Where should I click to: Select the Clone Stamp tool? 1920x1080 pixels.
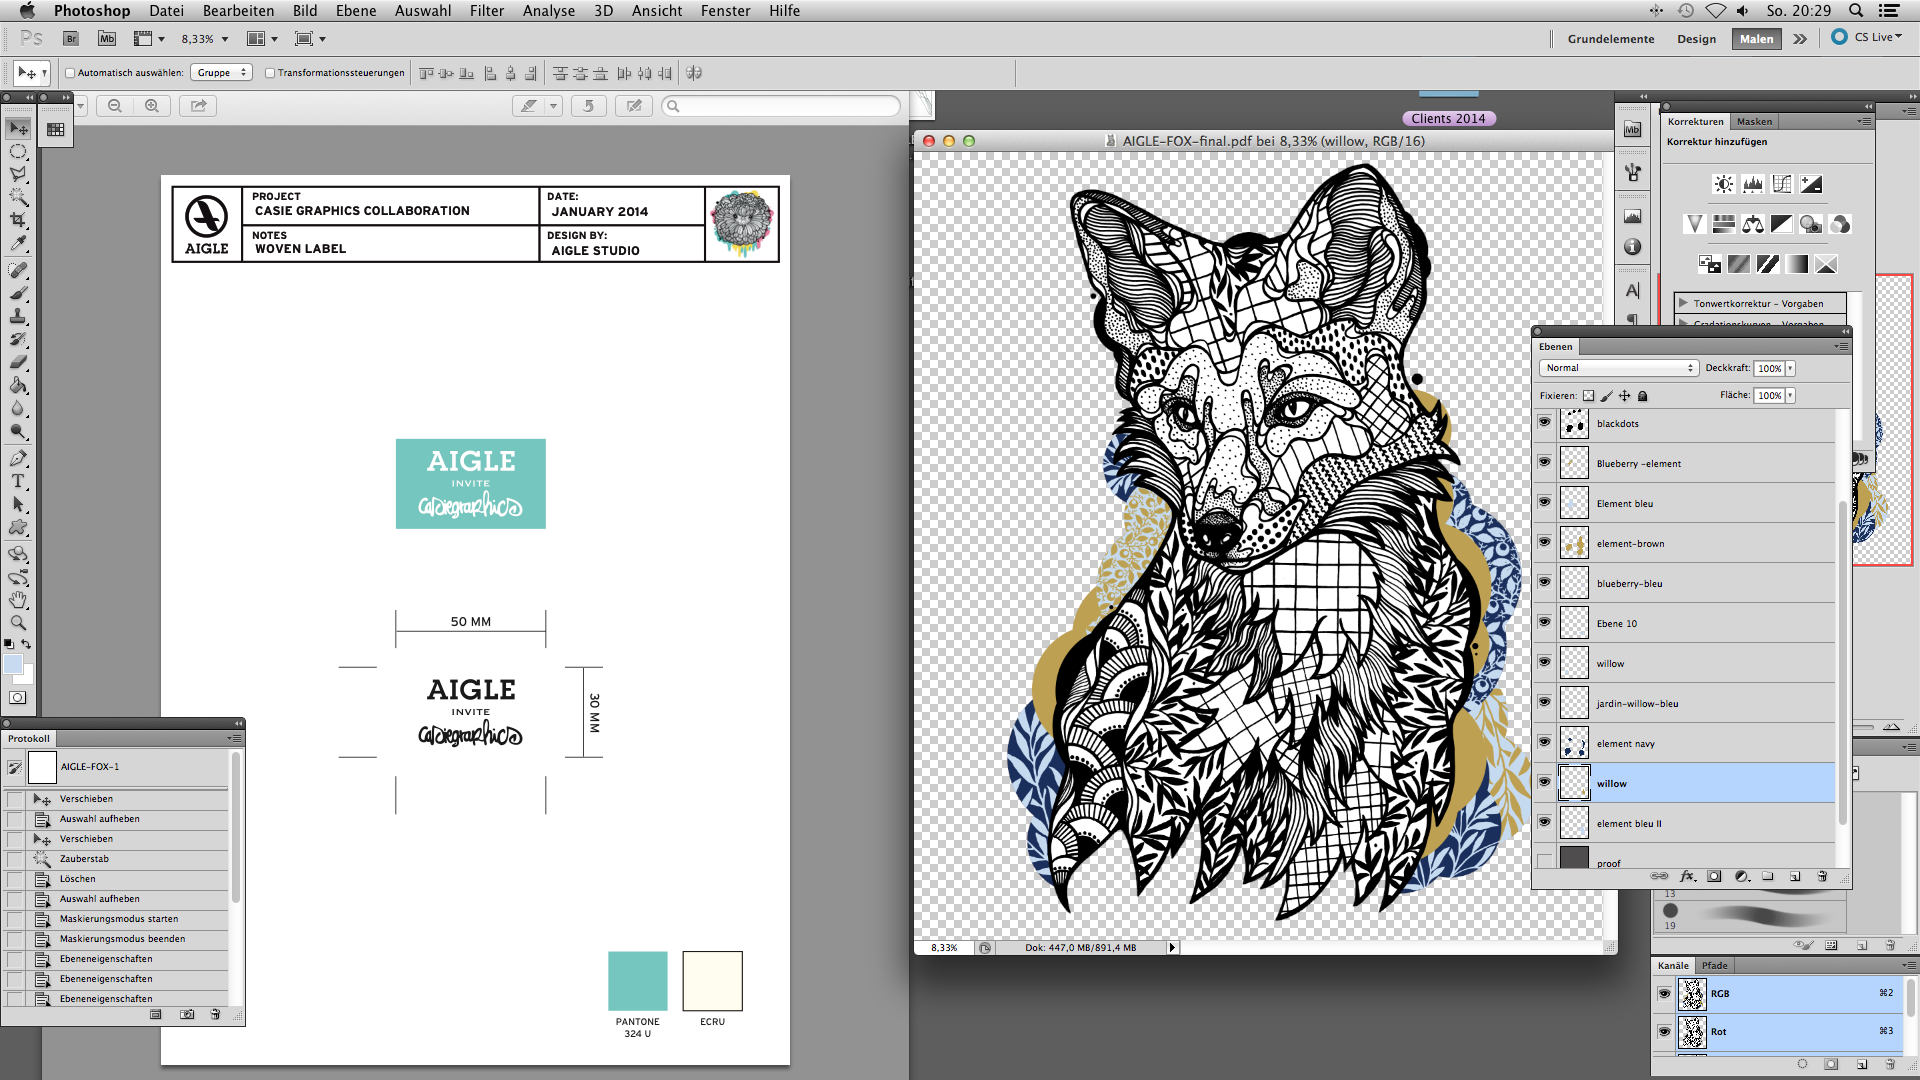tap(18, 316)
